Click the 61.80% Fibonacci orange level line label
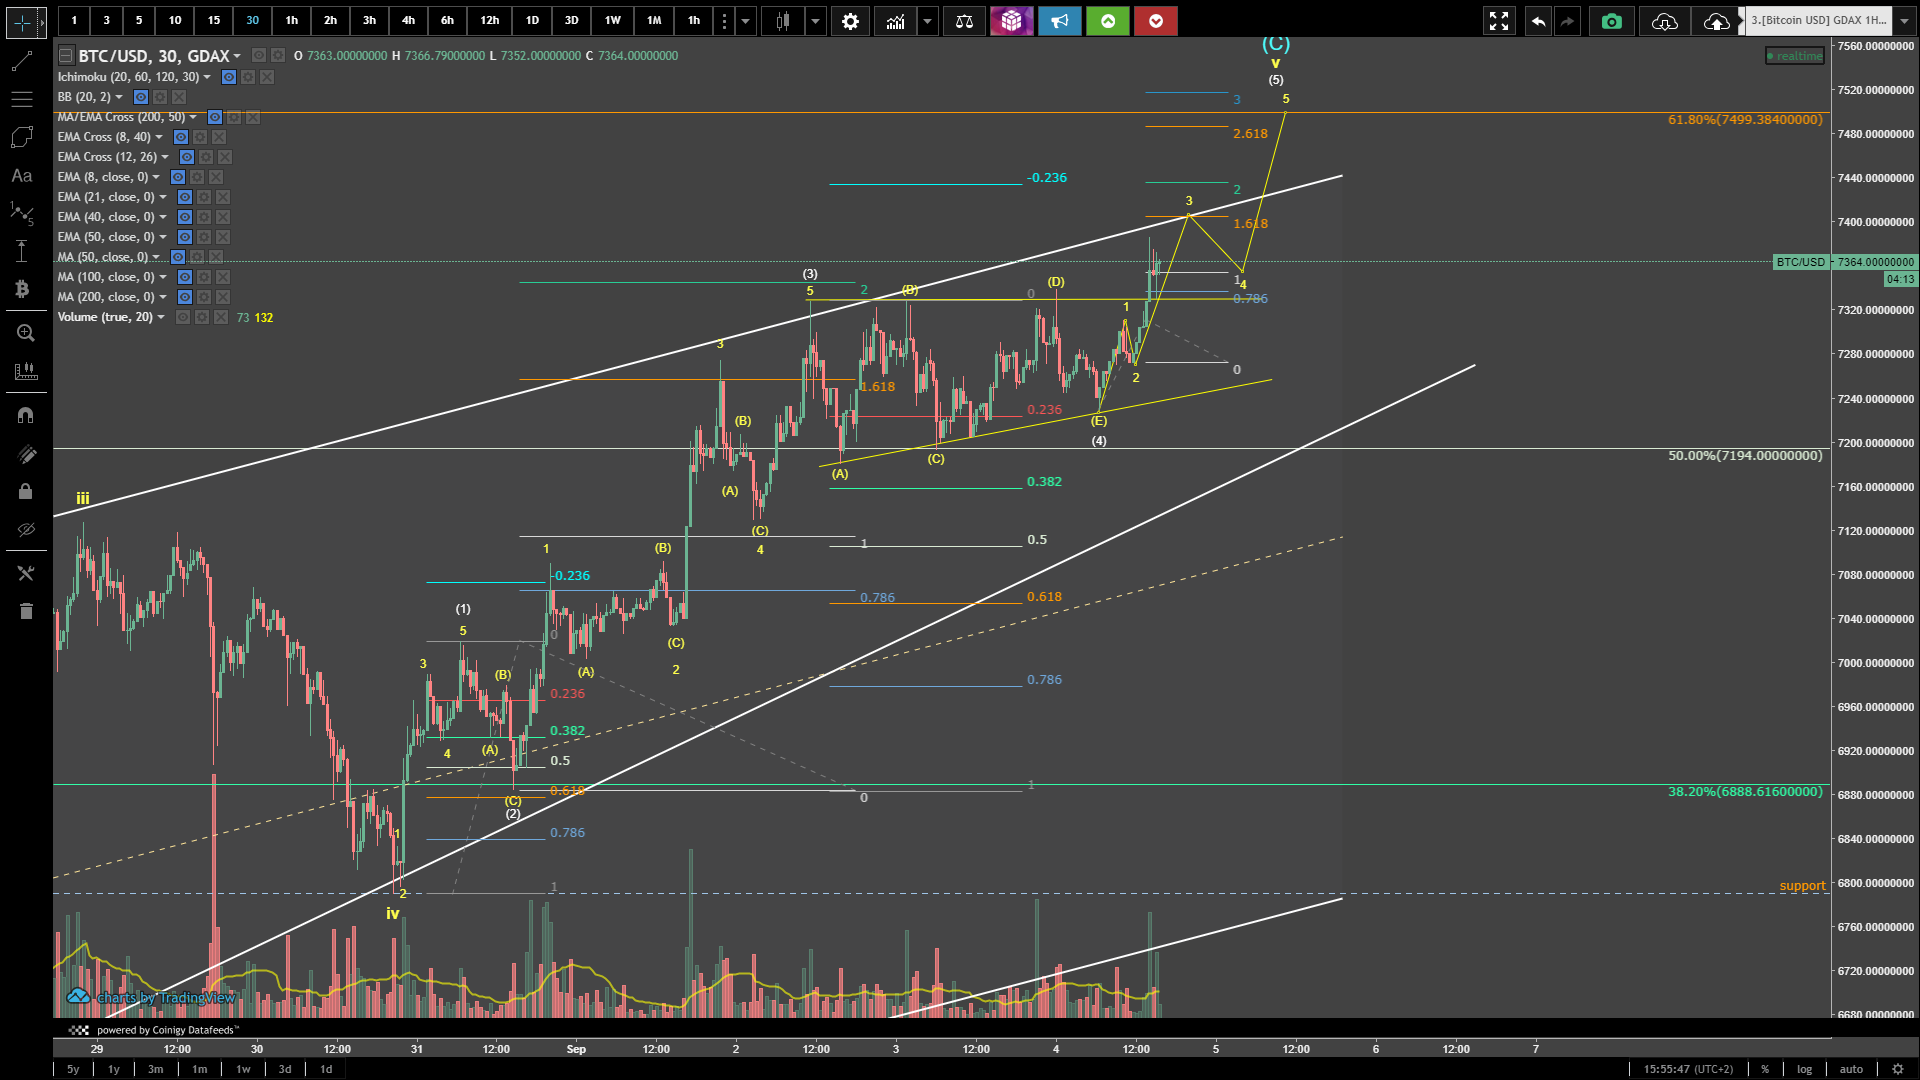Screen dimensions: 1920x1080 (x=1744, y=120)
